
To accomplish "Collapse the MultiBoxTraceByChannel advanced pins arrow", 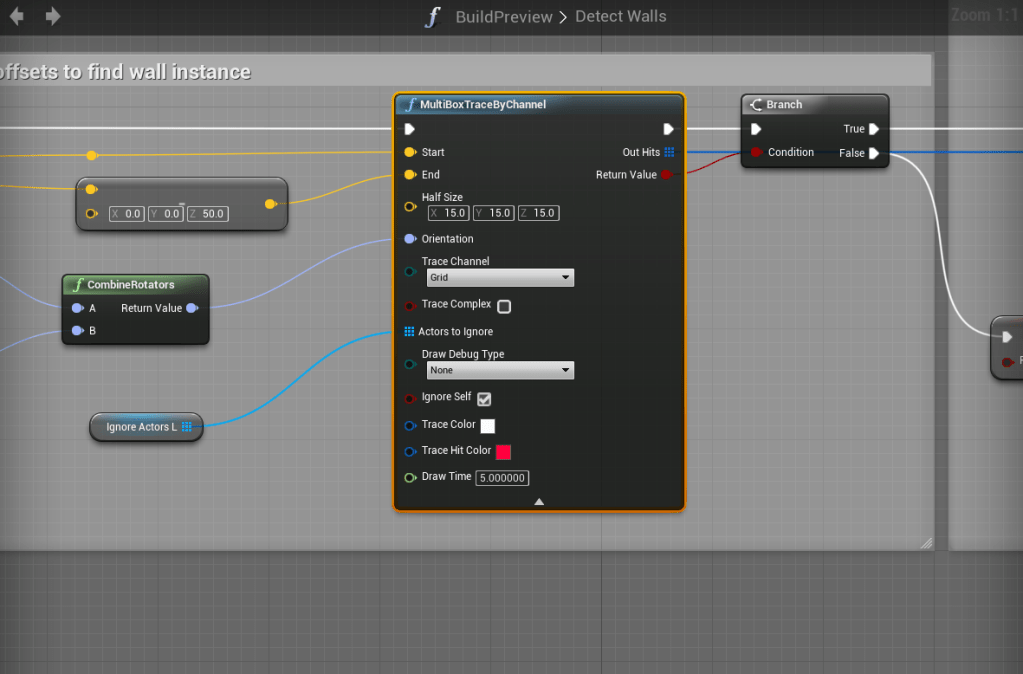I will tap(539, 501).
